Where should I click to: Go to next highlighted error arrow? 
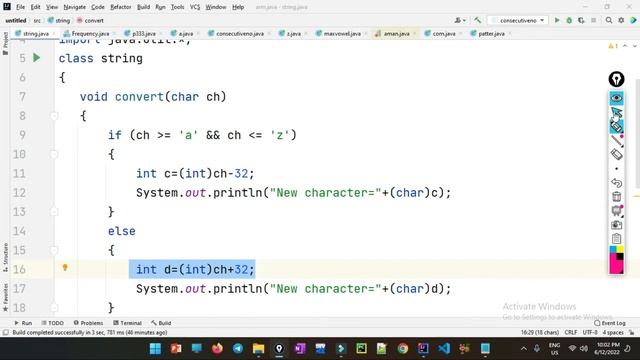[x=634, y=46]
